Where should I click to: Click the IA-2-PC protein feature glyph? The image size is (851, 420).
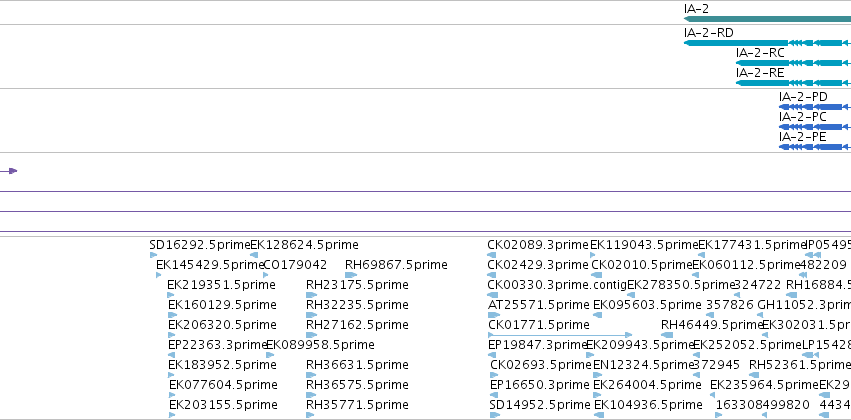(x=815, y=127)
